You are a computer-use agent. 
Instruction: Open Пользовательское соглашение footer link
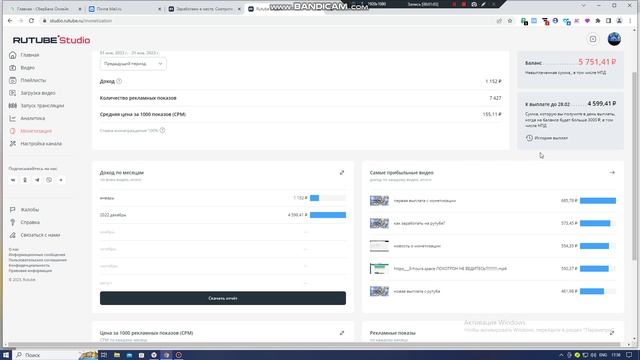pyautogui.click(x=38, y=260)
